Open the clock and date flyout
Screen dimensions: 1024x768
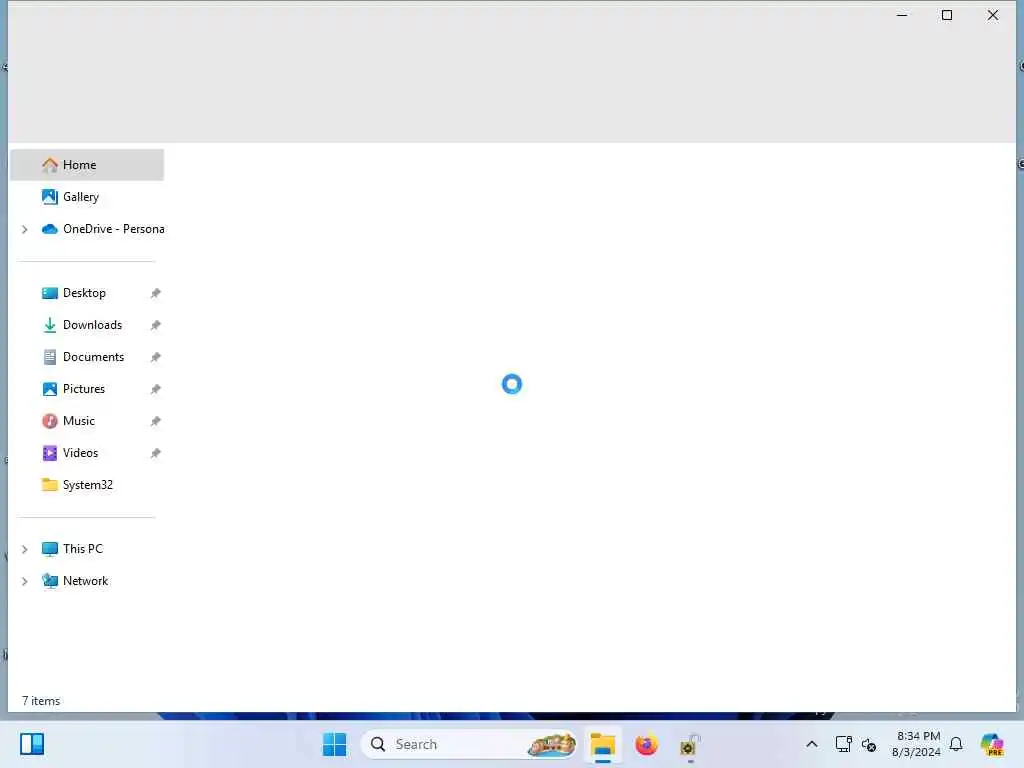917,744
